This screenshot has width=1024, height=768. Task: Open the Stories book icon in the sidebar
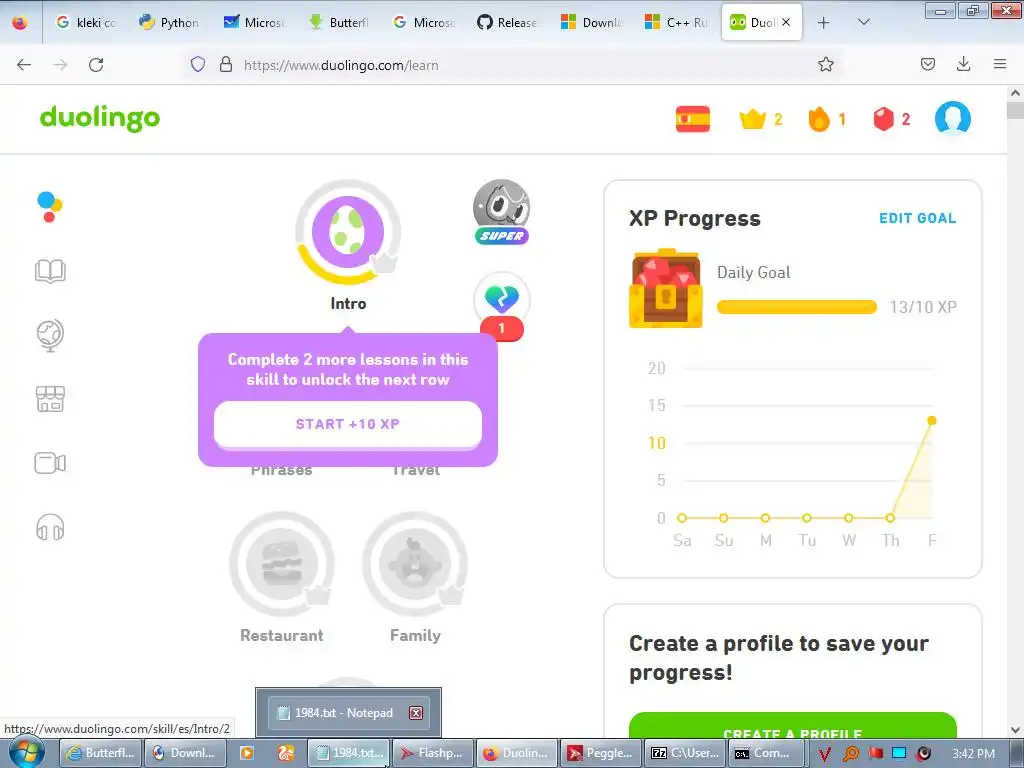point(50,271)
